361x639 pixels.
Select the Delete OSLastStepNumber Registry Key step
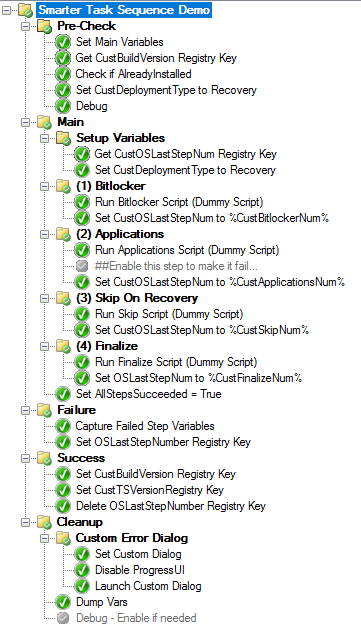(x=171, y=506)
